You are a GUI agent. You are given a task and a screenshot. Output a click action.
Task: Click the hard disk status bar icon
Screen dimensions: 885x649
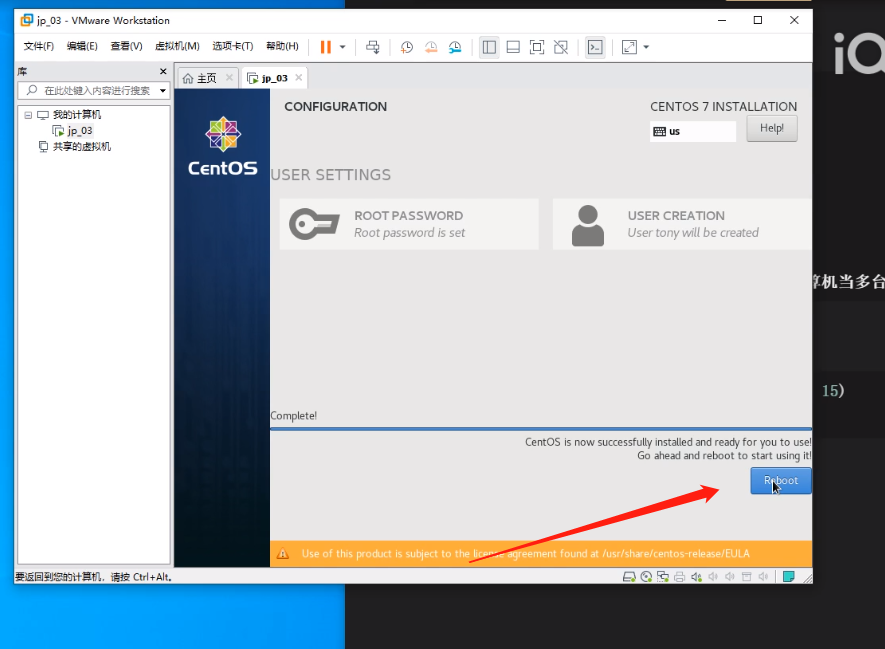629,577
